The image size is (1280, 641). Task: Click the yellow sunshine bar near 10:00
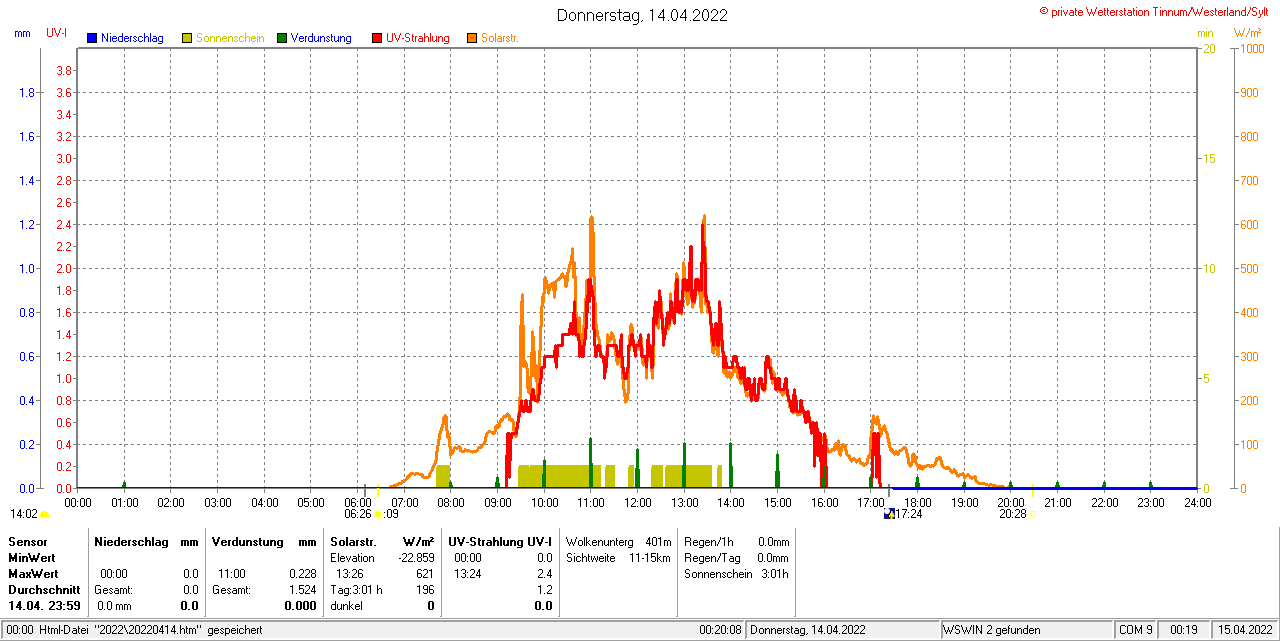pos(560,476)
